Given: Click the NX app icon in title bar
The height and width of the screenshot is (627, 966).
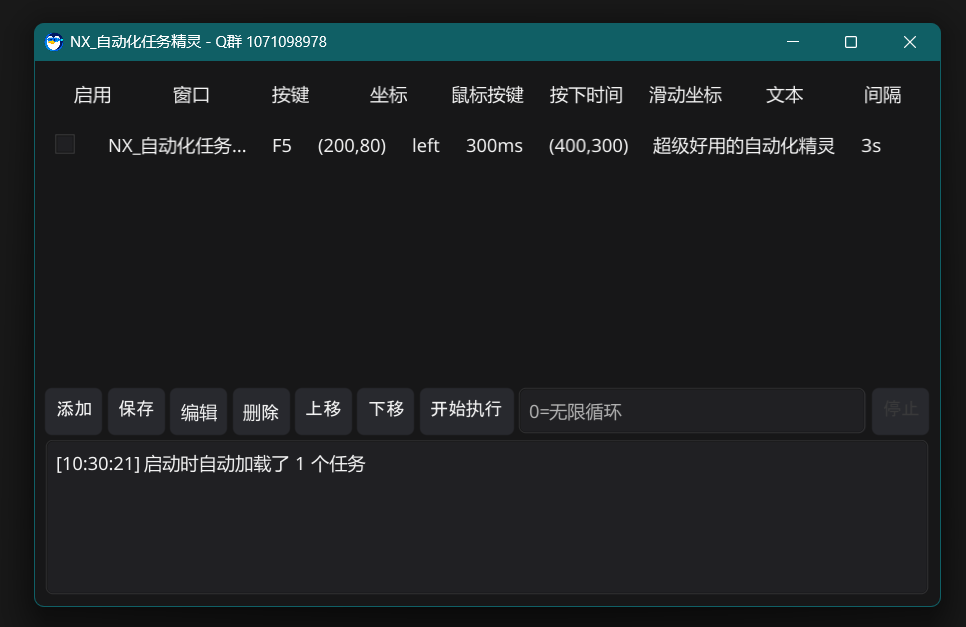Looking at the screenshot, I should (x=54, y=42).
